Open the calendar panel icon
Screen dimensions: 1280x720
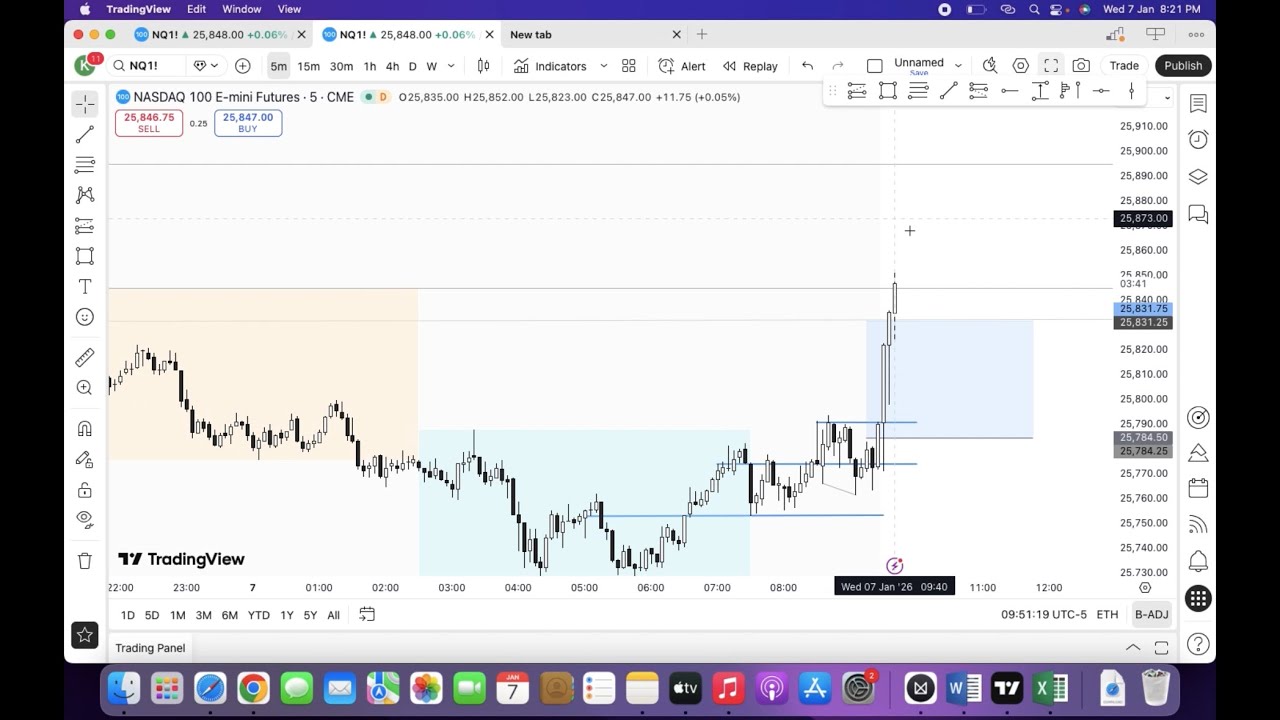pyautogui.click(x=1198, y=488)
